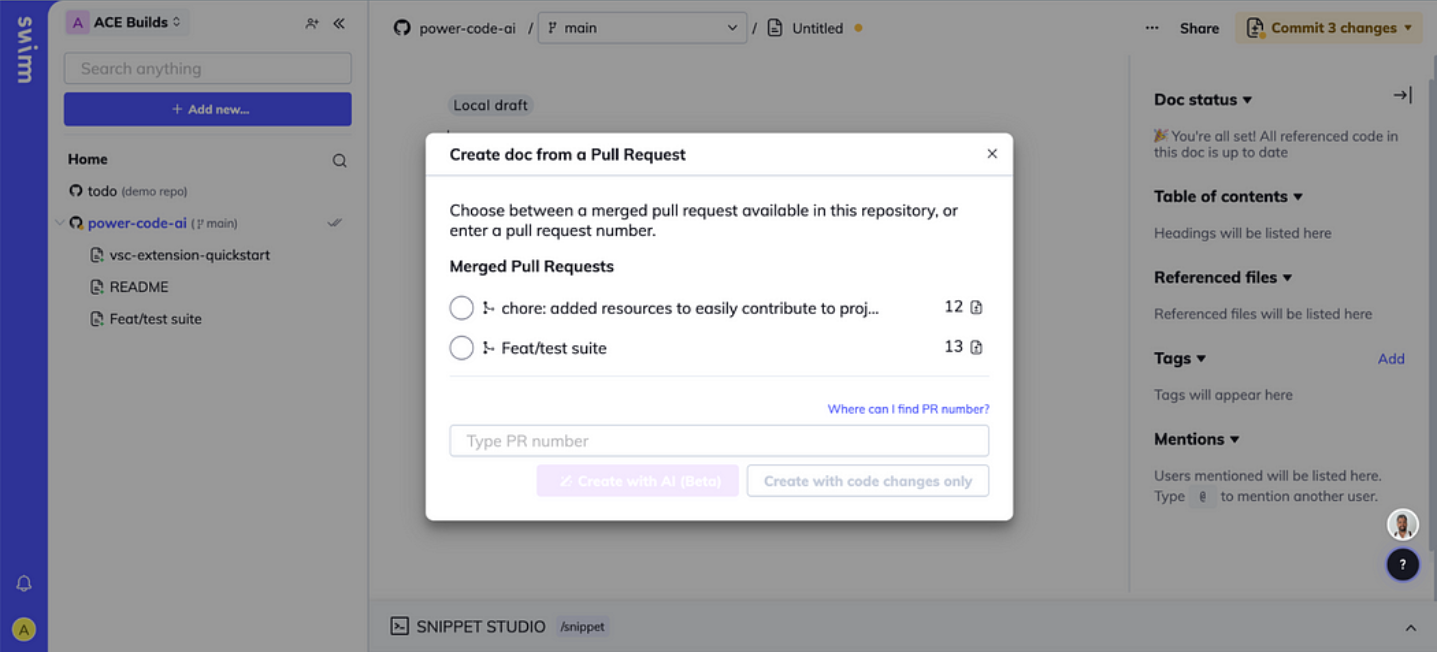The height and width of the screenshot is (652, 1437).
Task: Open the help question mark button
Action: (x=1402, y=565)
